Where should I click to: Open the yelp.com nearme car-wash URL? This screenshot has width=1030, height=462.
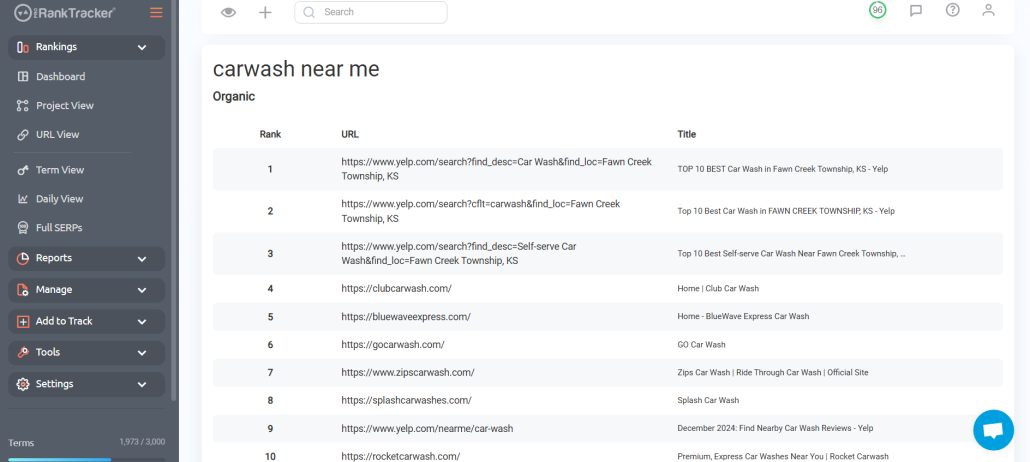click(427, 428)
